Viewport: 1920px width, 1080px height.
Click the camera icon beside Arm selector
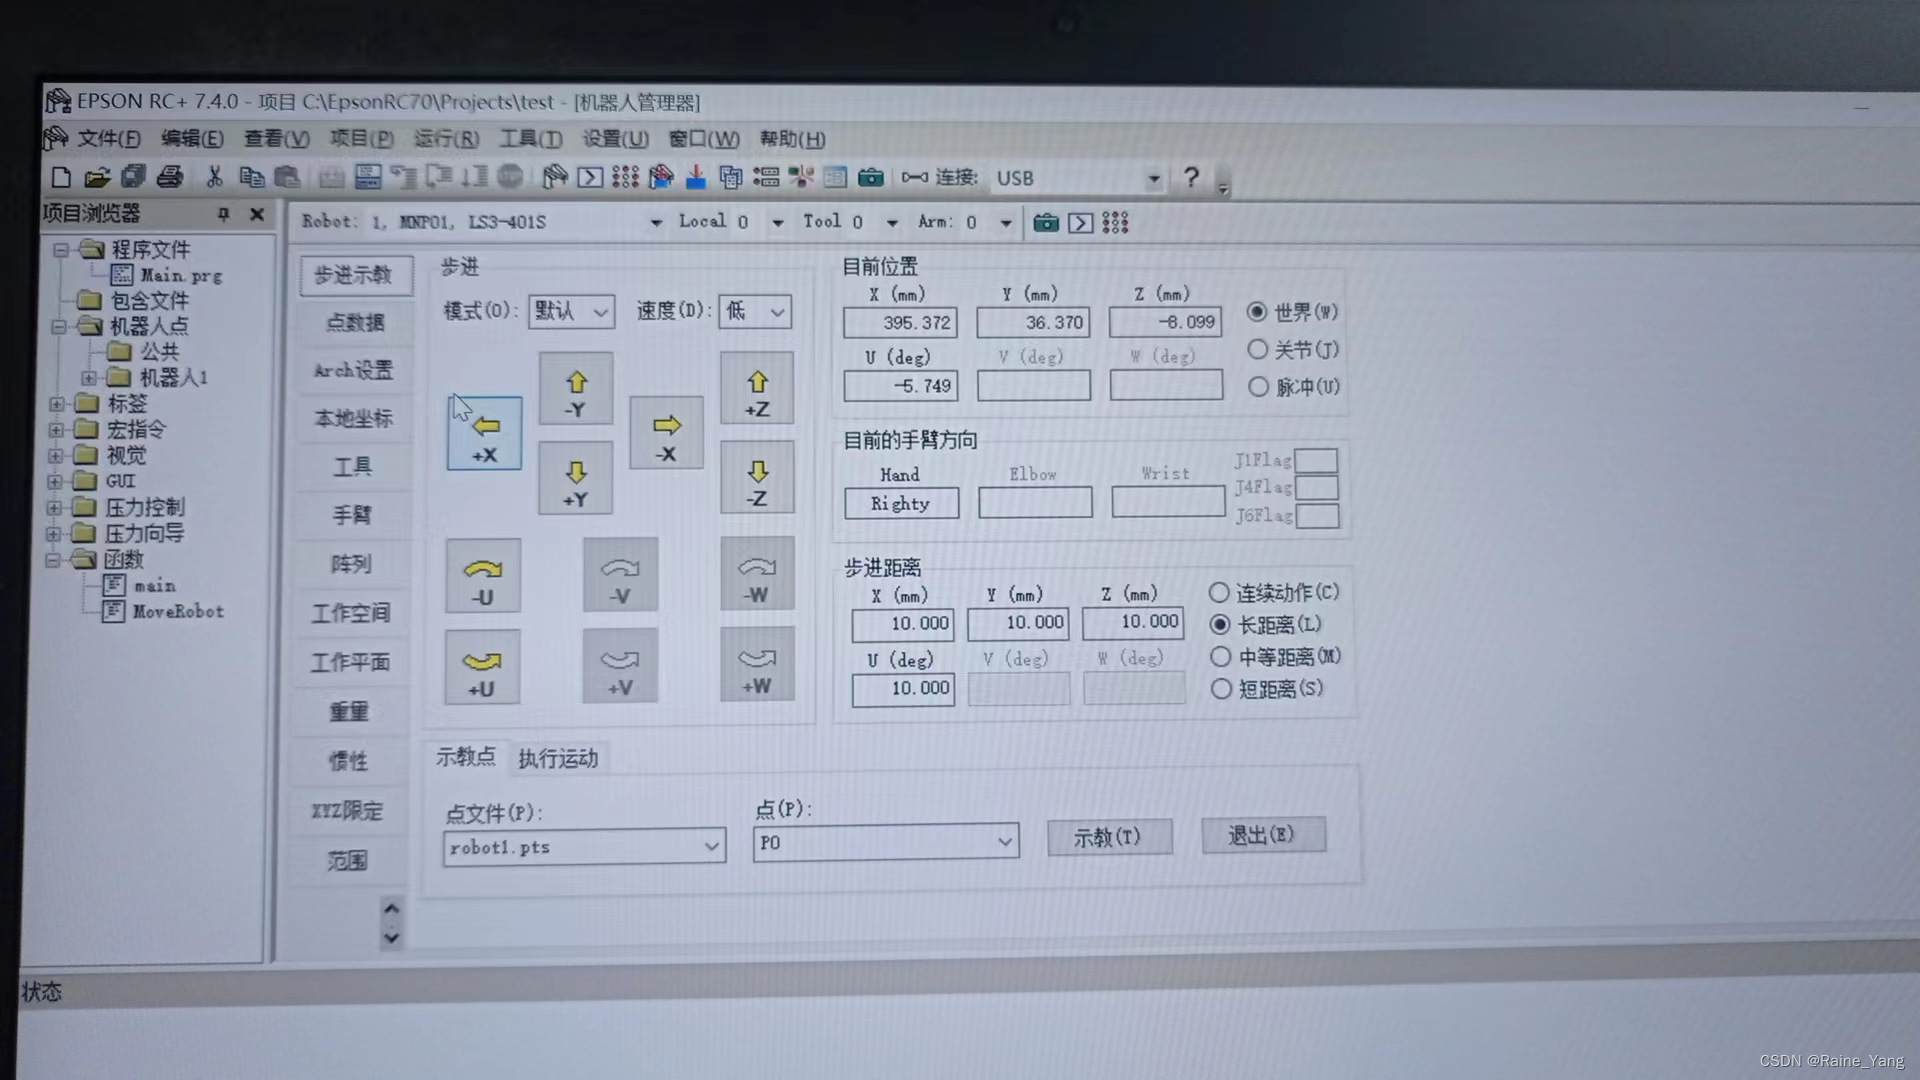click(x=1046, y=222)
